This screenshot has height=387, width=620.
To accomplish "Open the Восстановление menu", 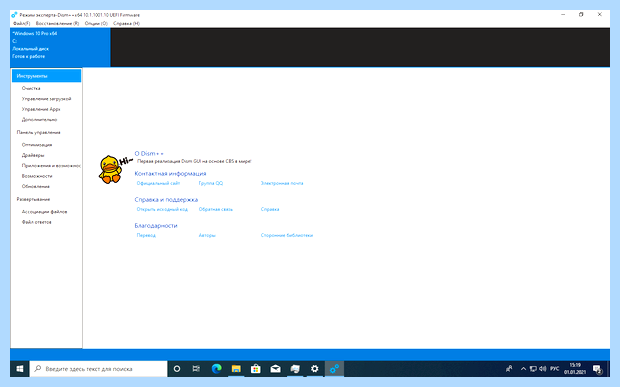I will [x=57, y=23].
